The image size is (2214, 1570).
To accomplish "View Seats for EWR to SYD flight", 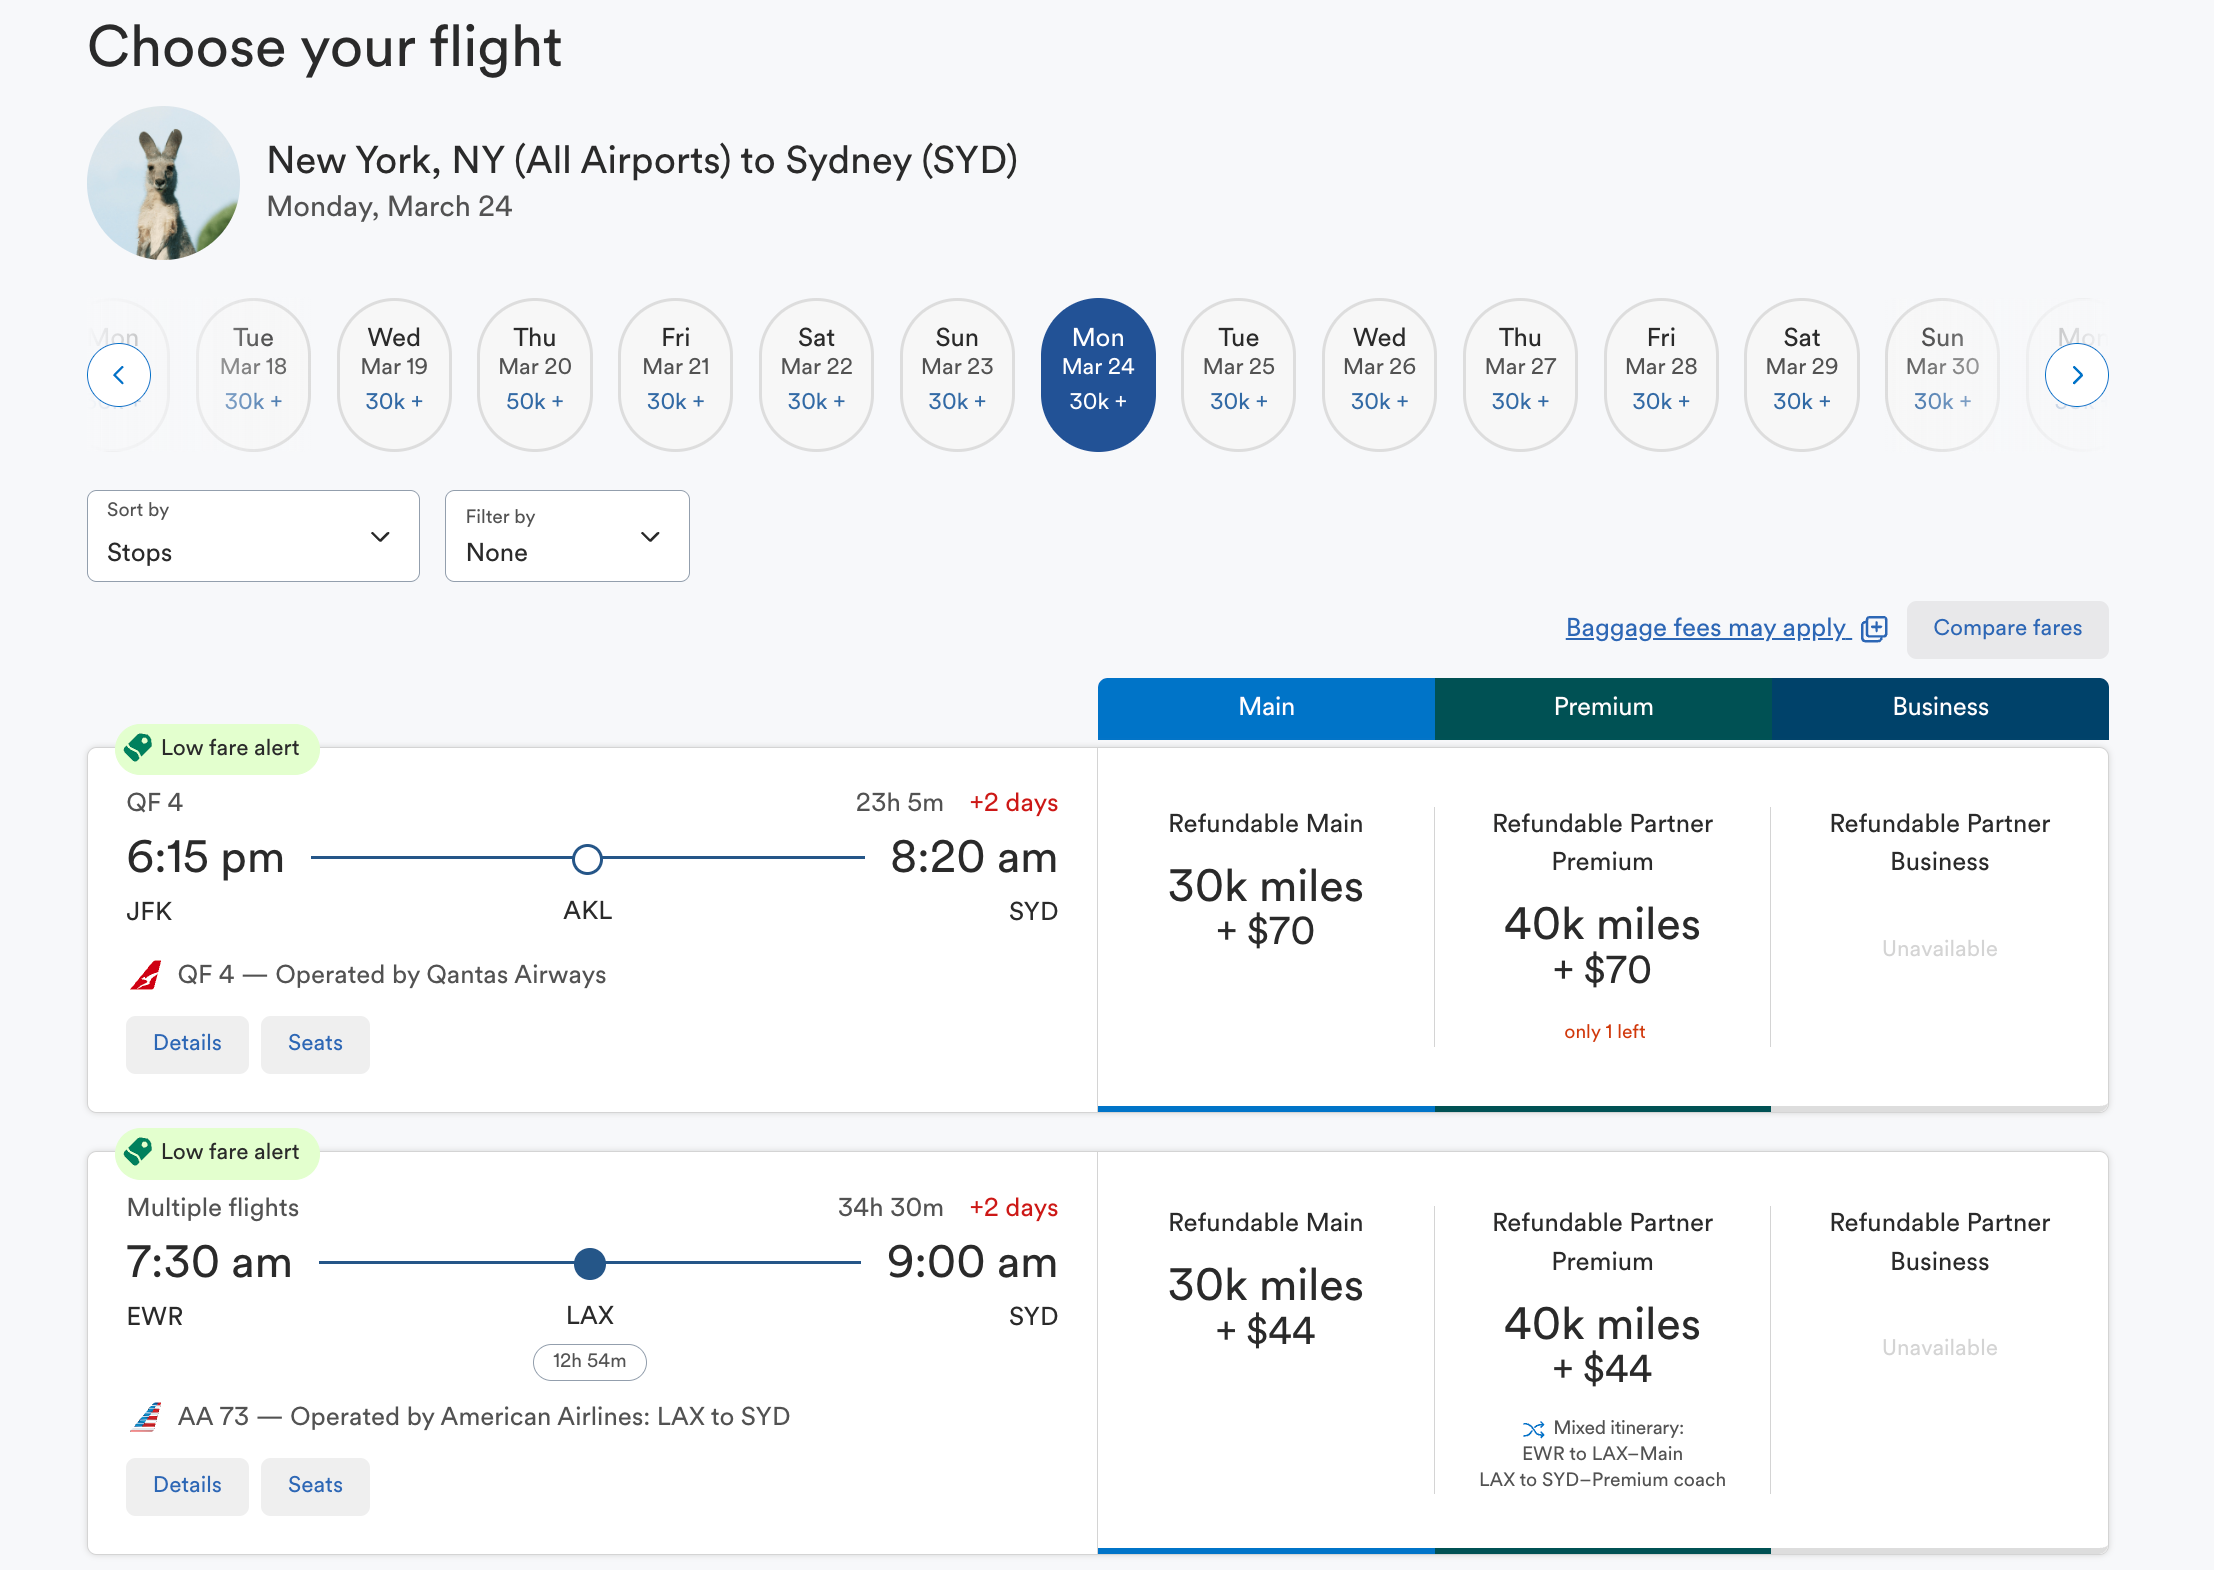I will [315, 1486].
